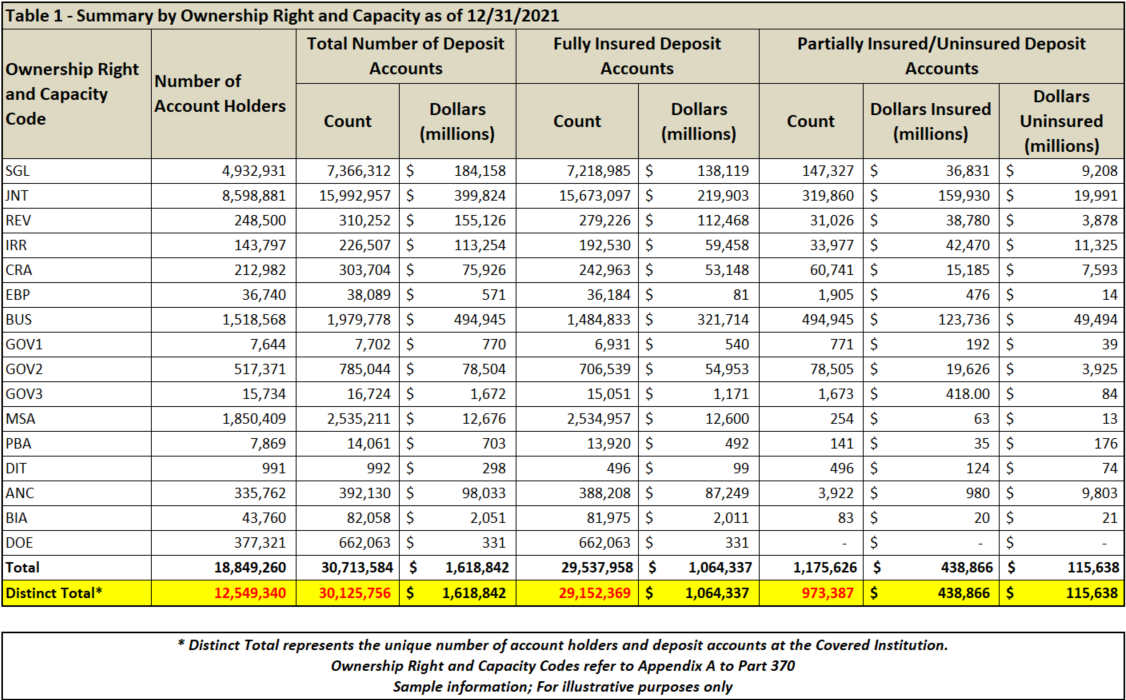Click the Dollars Uninsured (millions) column header
The image size is (1126, 700).
tap(1060, 121)
